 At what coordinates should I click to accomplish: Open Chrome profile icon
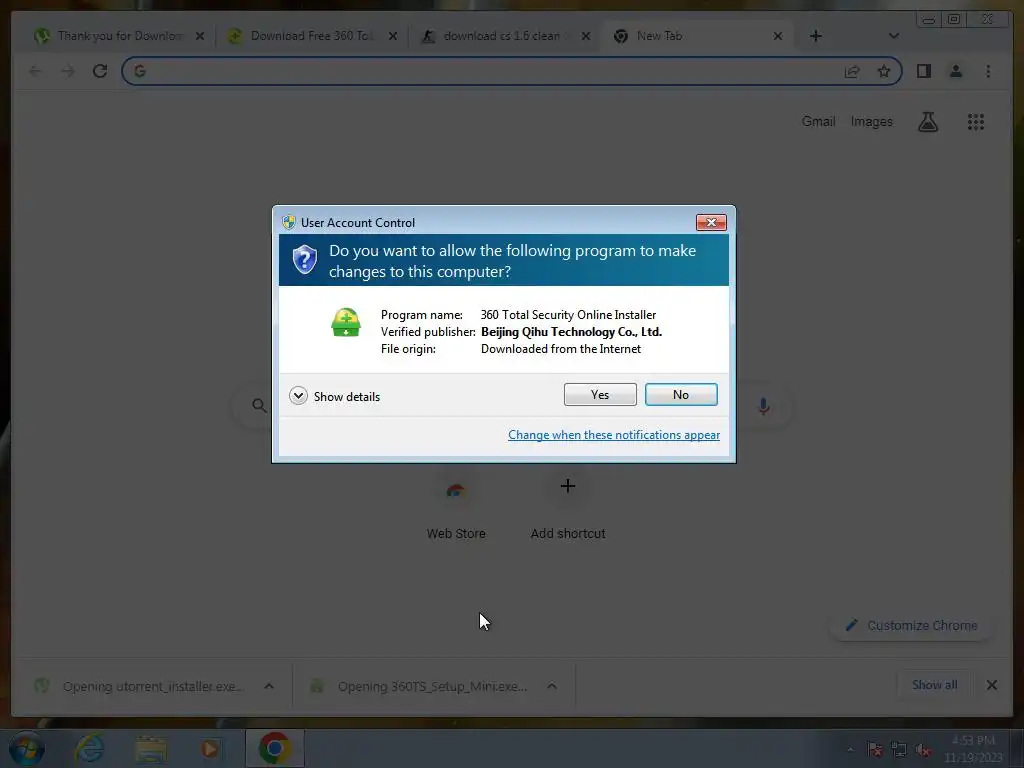pos(955,71)
